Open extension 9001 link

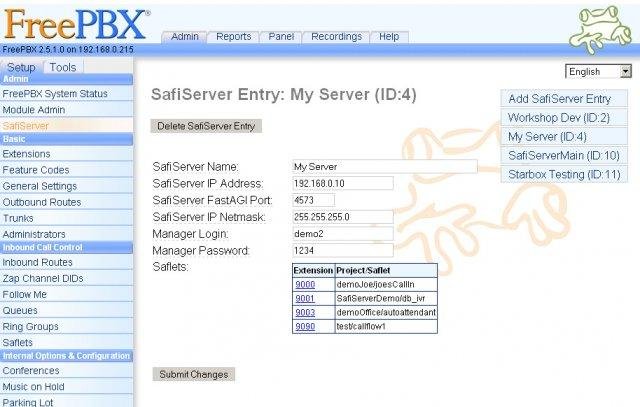(x=305, y=298)
